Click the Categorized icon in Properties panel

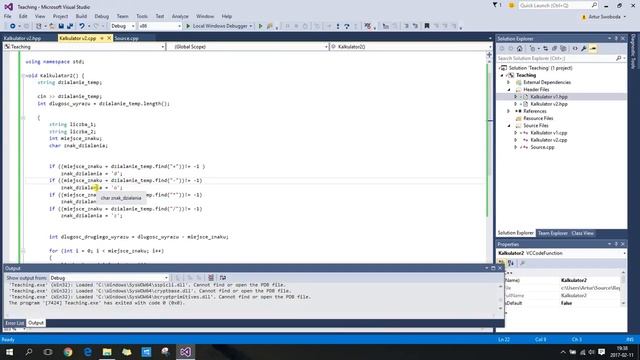502,263
